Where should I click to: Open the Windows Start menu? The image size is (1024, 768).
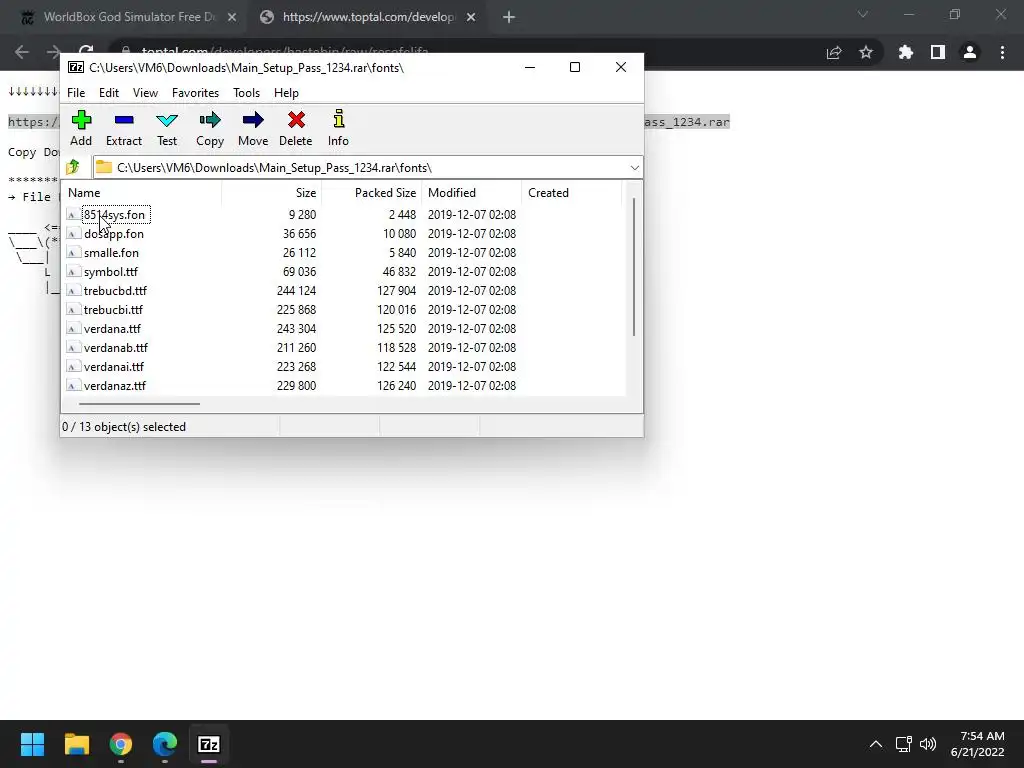click(x=32, y=744)
